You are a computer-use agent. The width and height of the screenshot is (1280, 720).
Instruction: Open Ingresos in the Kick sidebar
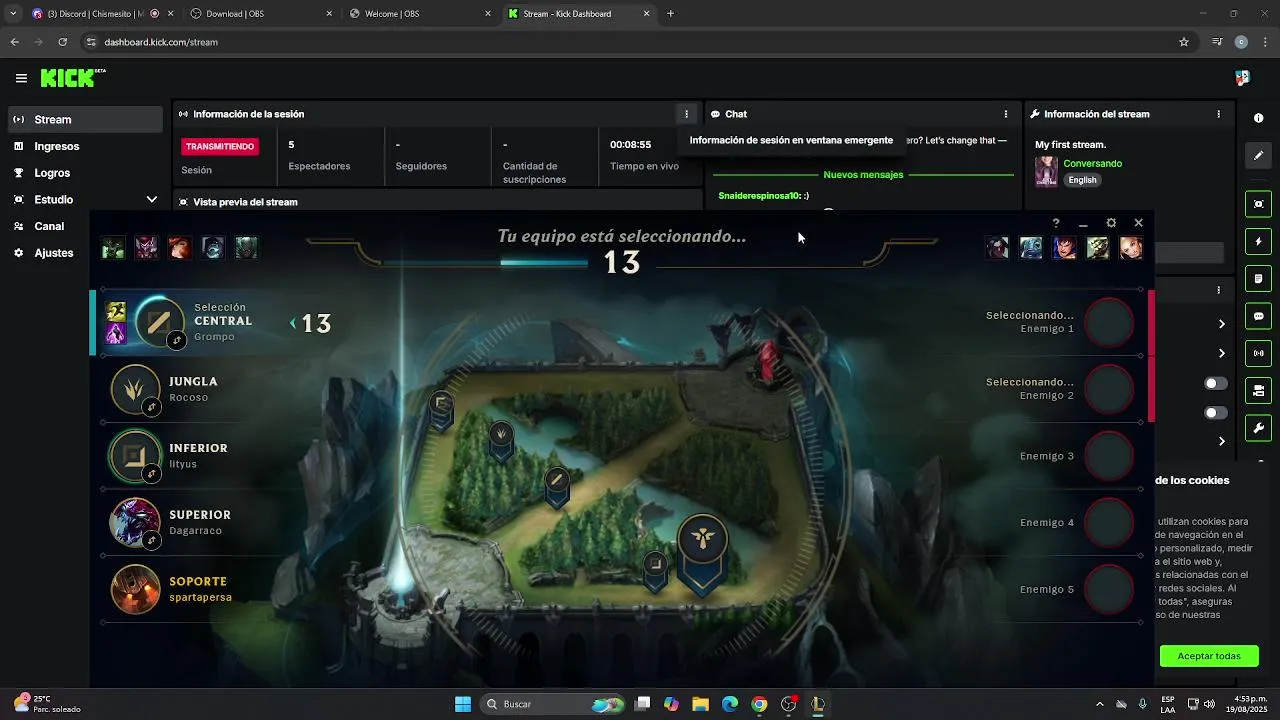(x=85, y=146)
